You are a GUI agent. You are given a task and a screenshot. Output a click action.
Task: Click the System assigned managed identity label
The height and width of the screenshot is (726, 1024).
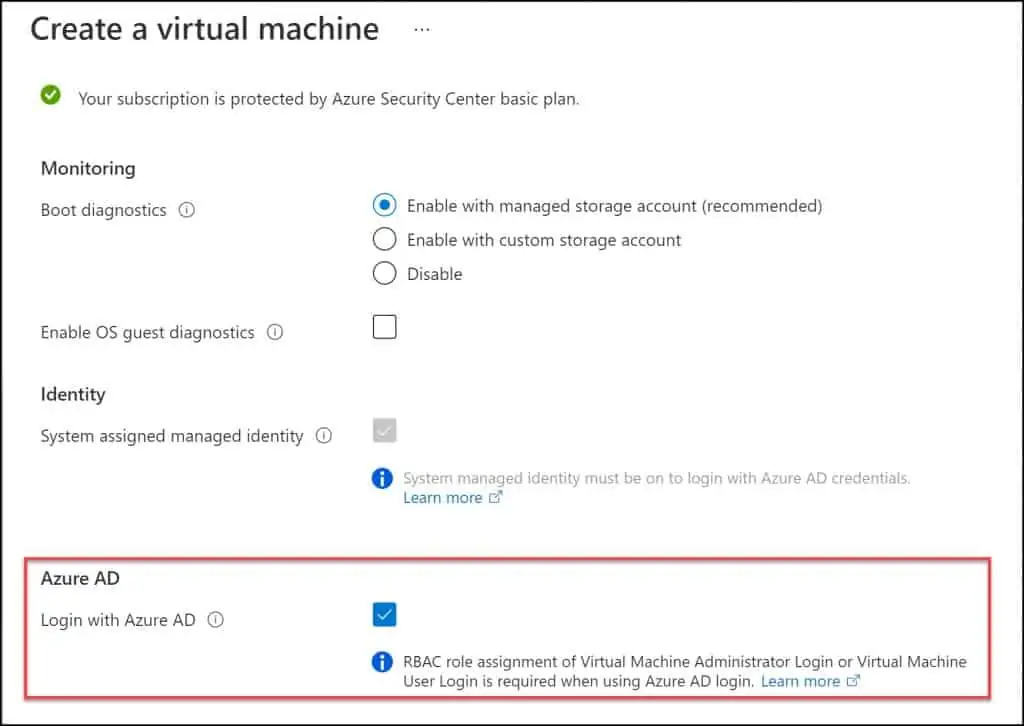pos(172,435)
